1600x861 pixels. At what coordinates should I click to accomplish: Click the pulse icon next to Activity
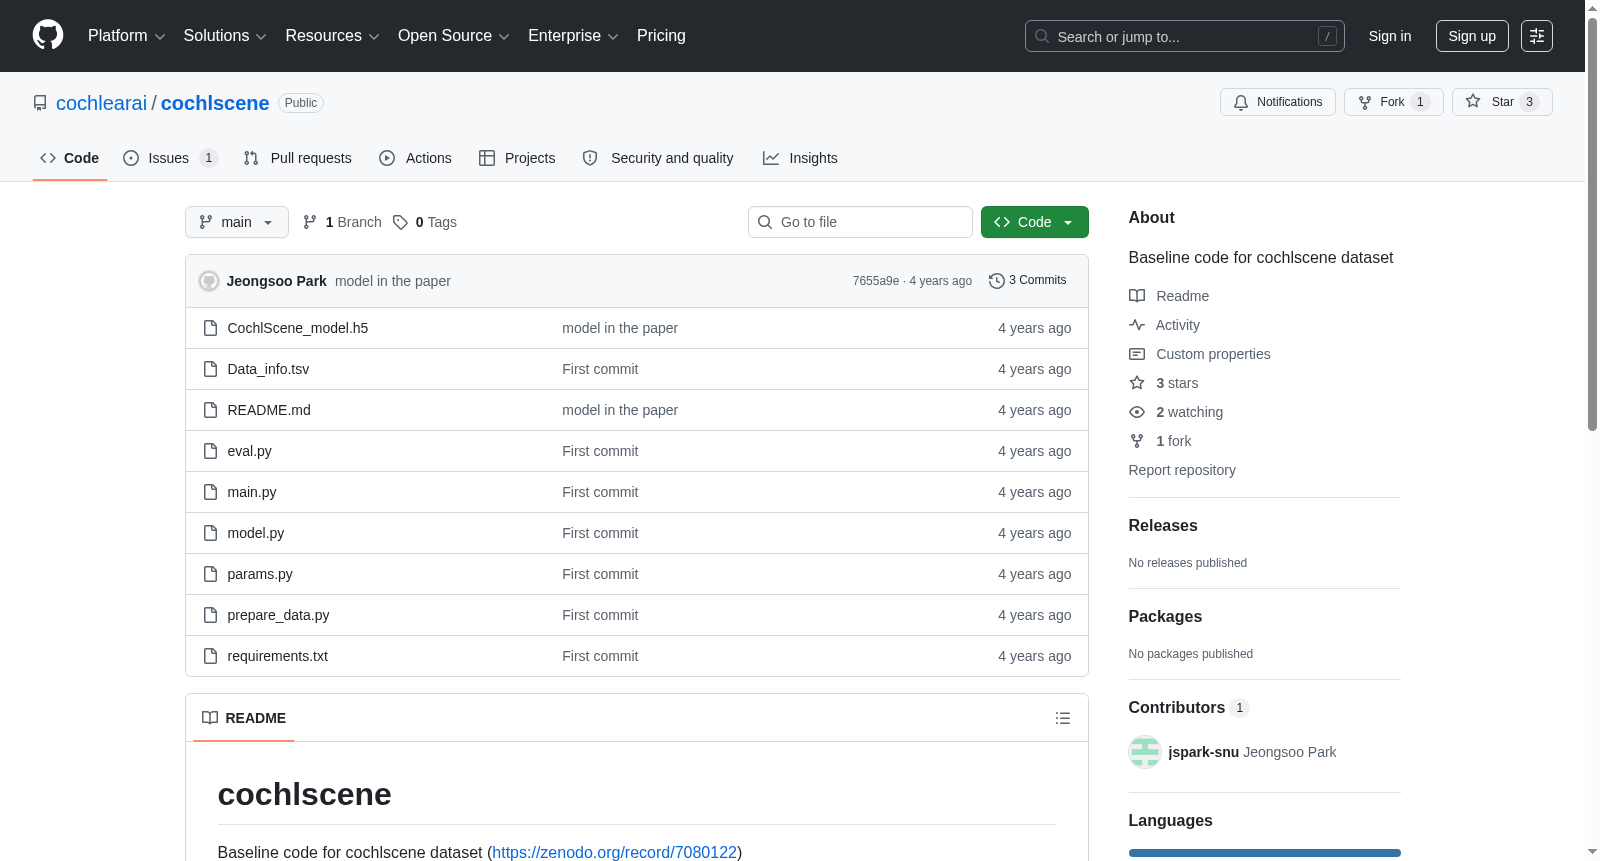coord(1137,325)
